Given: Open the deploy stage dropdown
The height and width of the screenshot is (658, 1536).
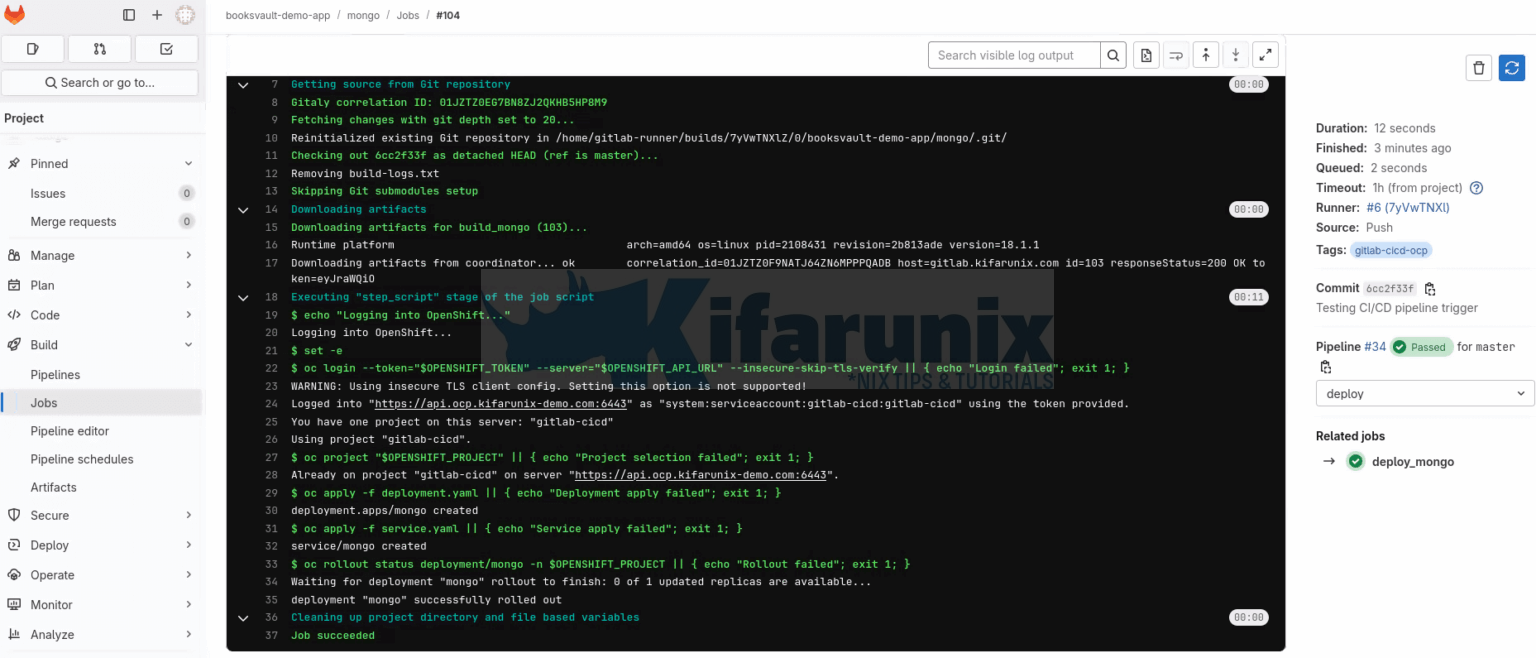Looking at the screenshot, I should pyautogui.click(x=1424, y=394).
